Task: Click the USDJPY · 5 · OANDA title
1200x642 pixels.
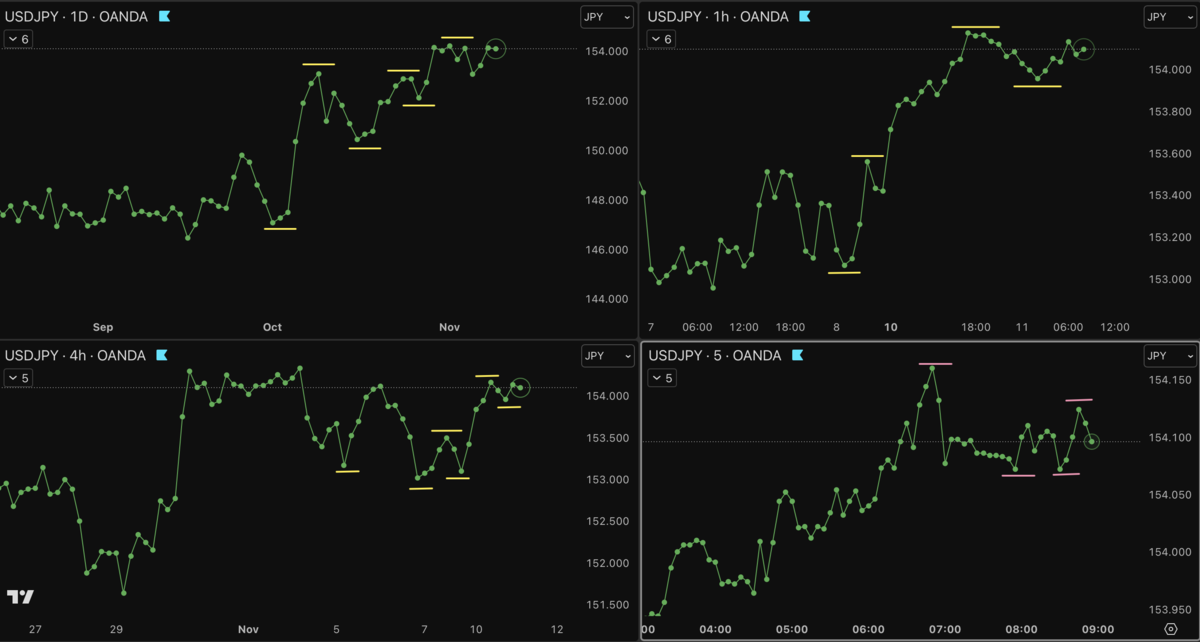Action: [716, 356]
